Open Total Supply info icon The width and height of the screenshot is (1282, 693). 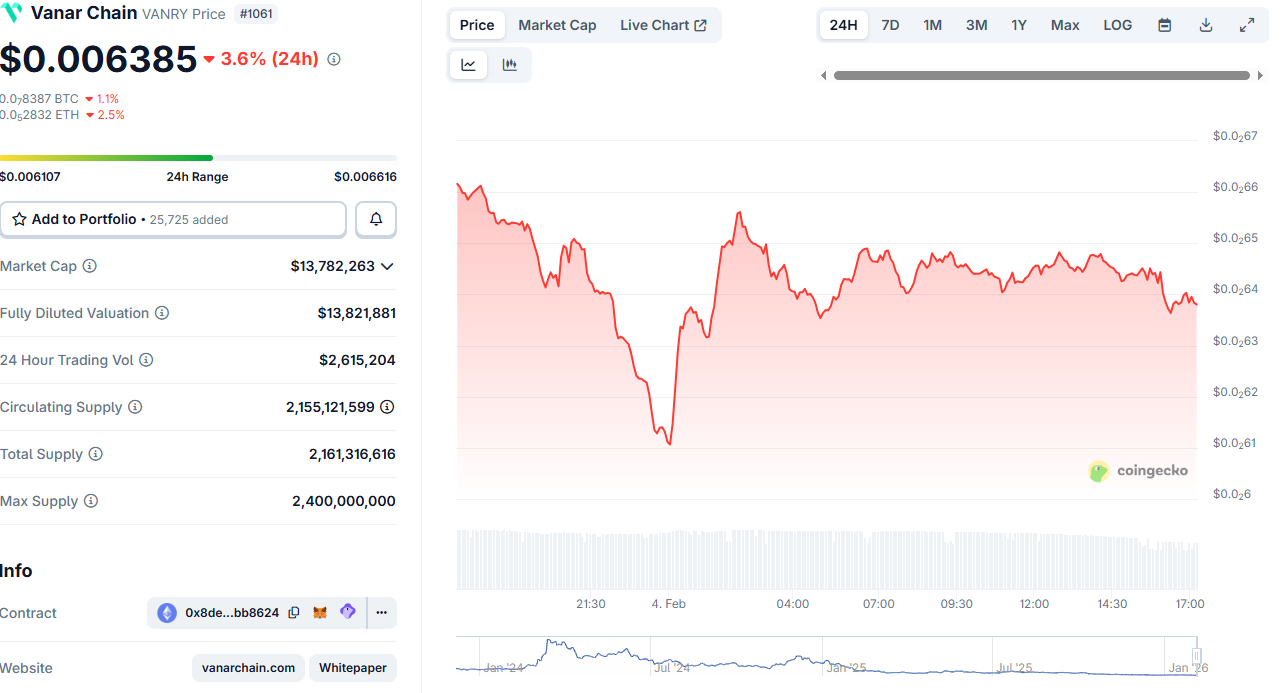coord(96,454)
